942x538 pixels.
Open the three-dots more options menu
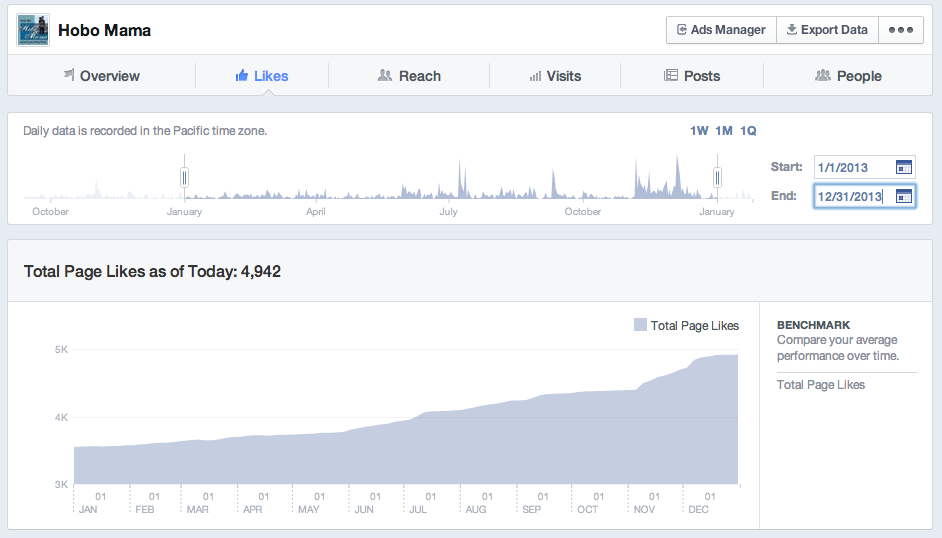901,30
